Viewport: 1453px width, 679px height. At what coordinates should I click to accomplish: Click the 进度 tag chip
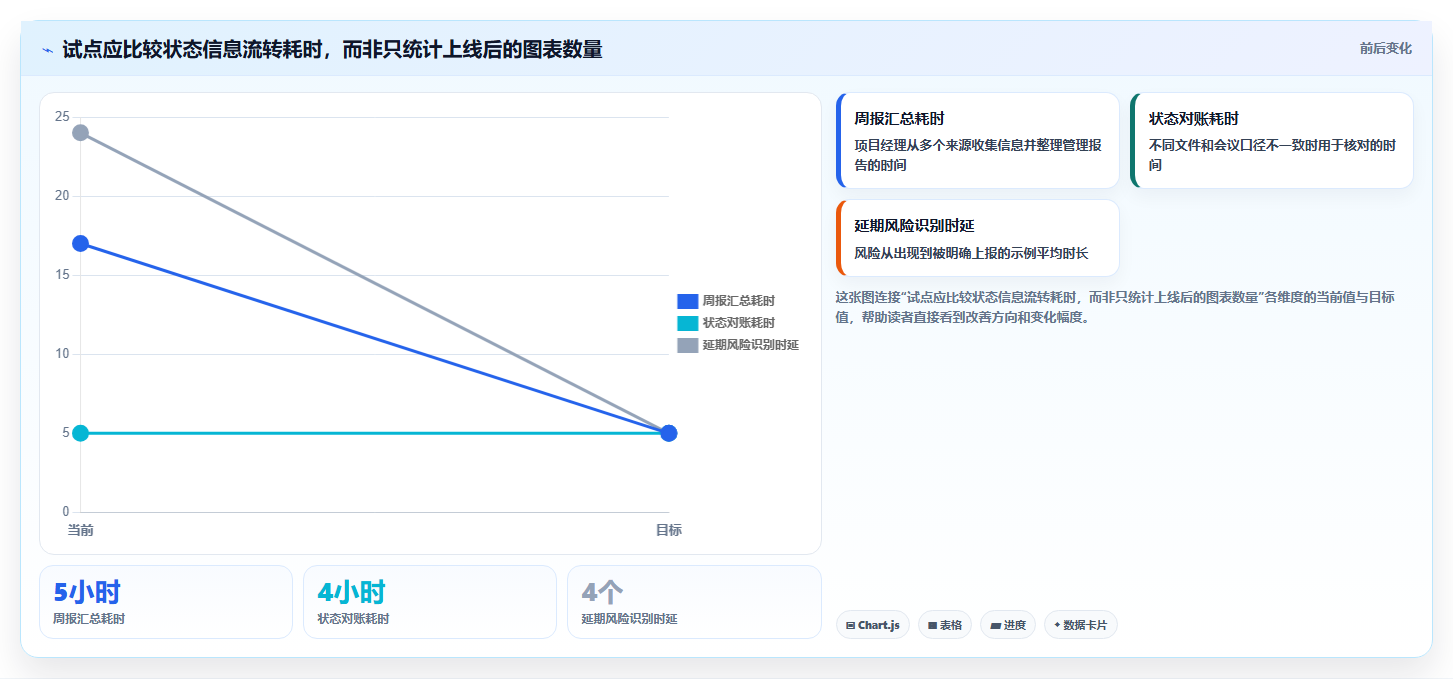(1008, 625)
